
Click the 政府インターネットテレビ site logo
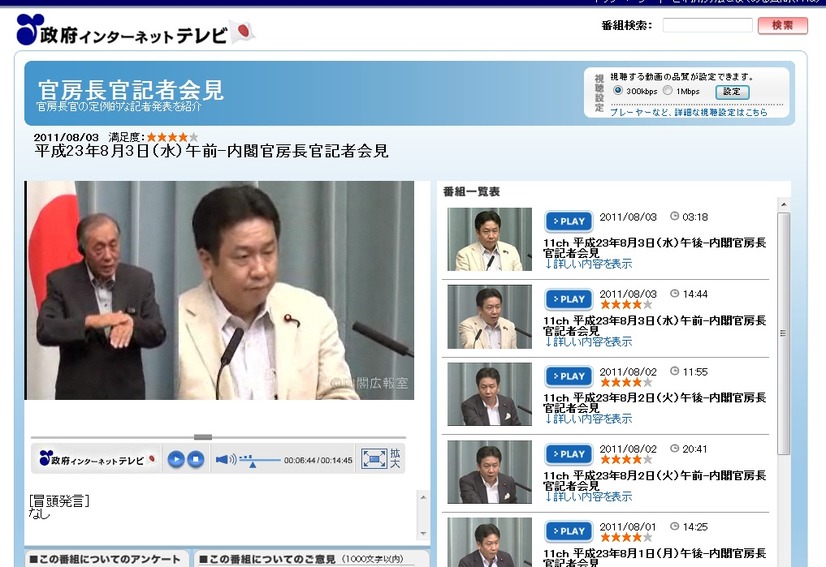tap(135, 31)
